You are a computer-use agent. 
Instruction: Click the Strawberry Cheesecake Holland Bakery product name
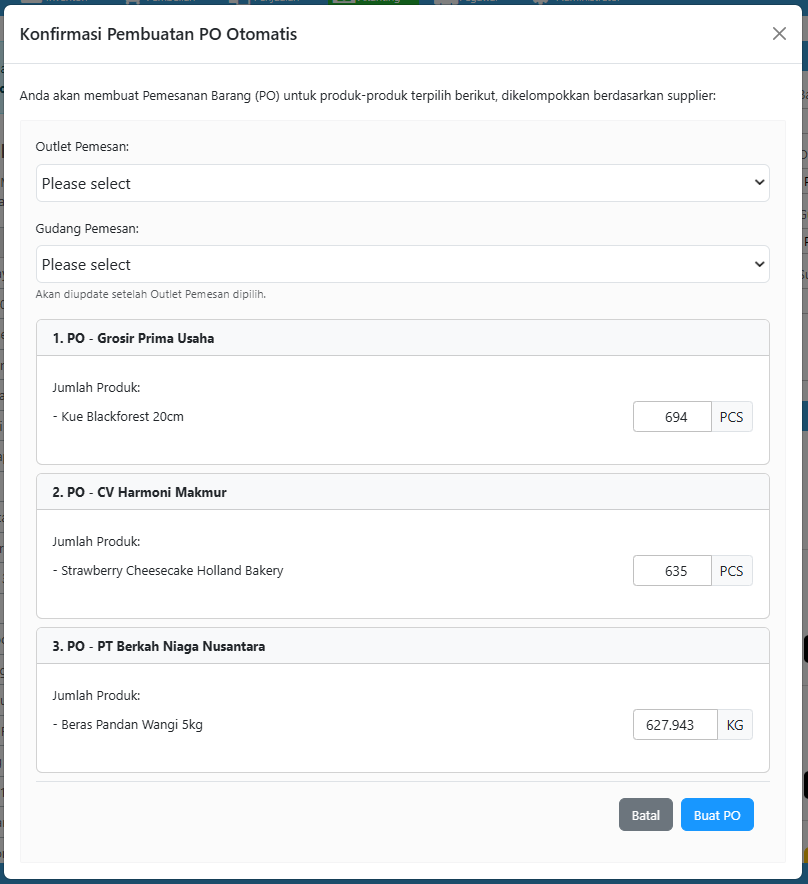click(172, 571)
